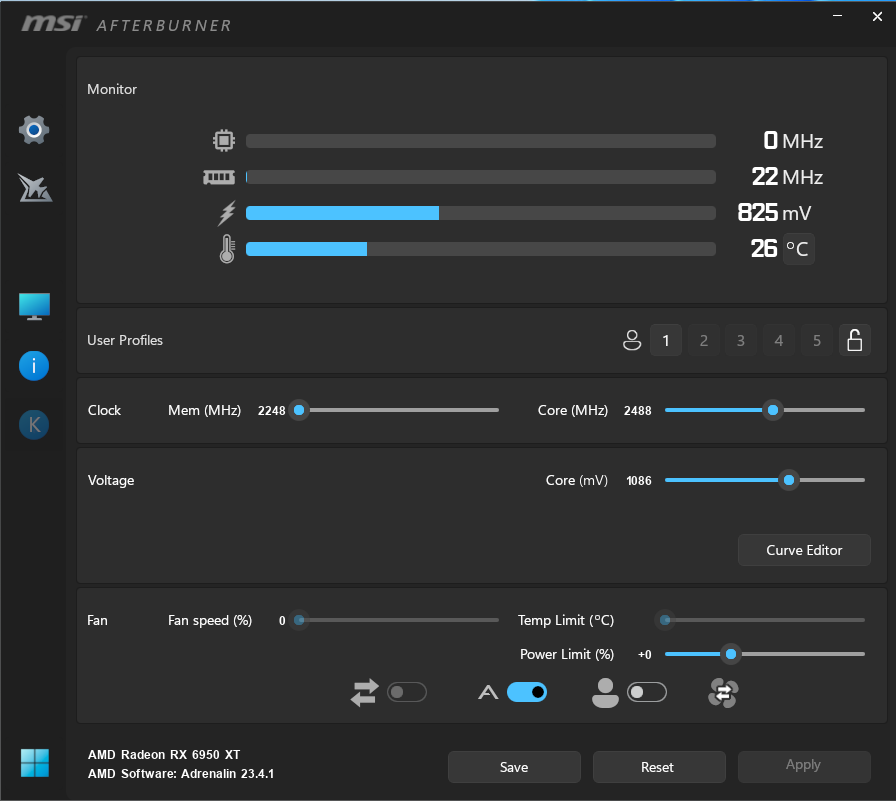Click the auto fan 'A' icon

pyautogui.click(x=488, y=692)
